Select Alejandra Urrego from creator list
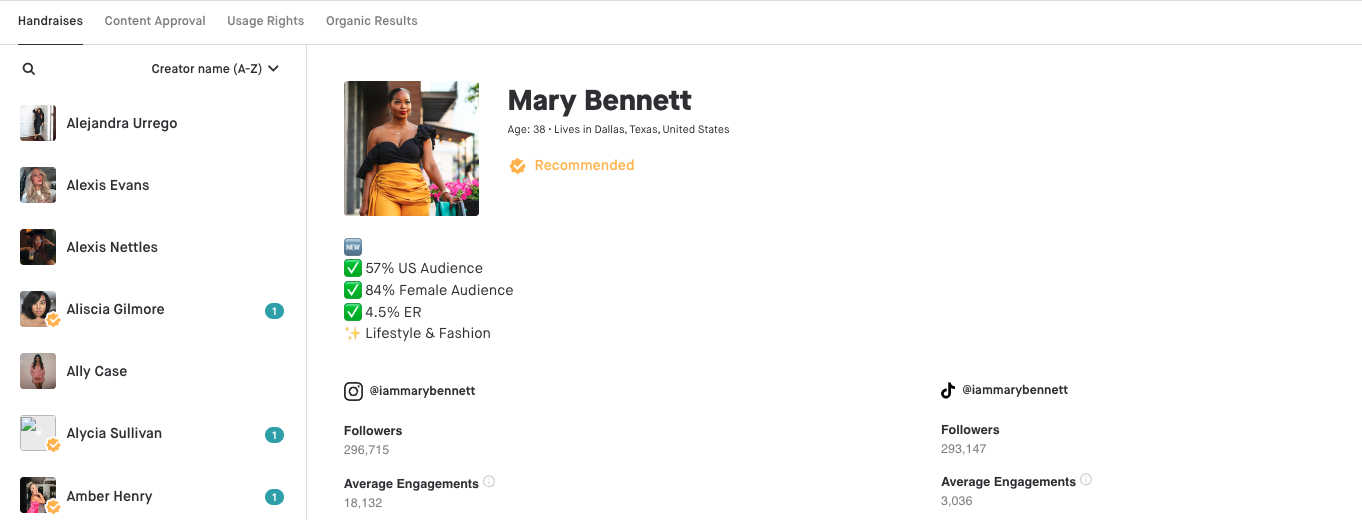 click(121, 124)
